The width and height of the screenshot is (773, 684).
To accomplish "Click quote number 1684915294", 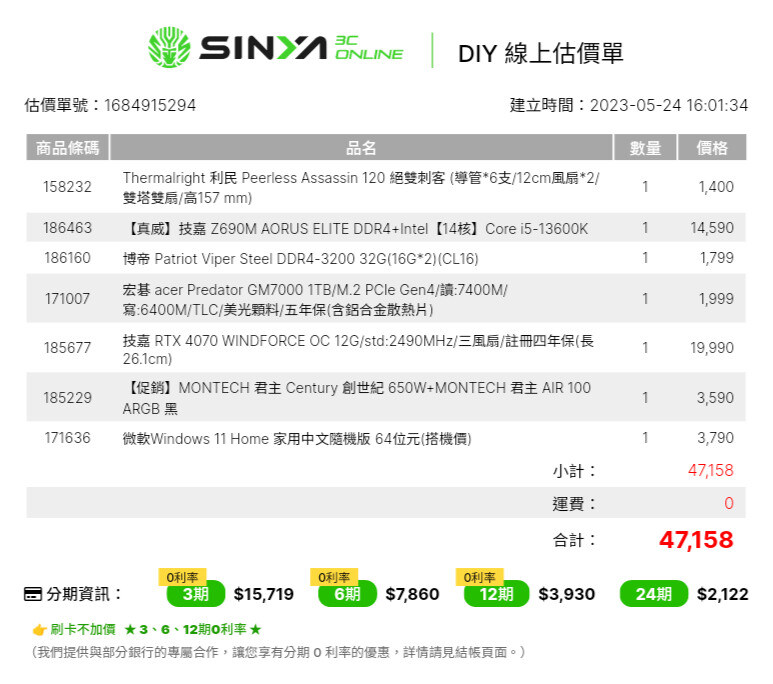I will click(x=150, y=105).
